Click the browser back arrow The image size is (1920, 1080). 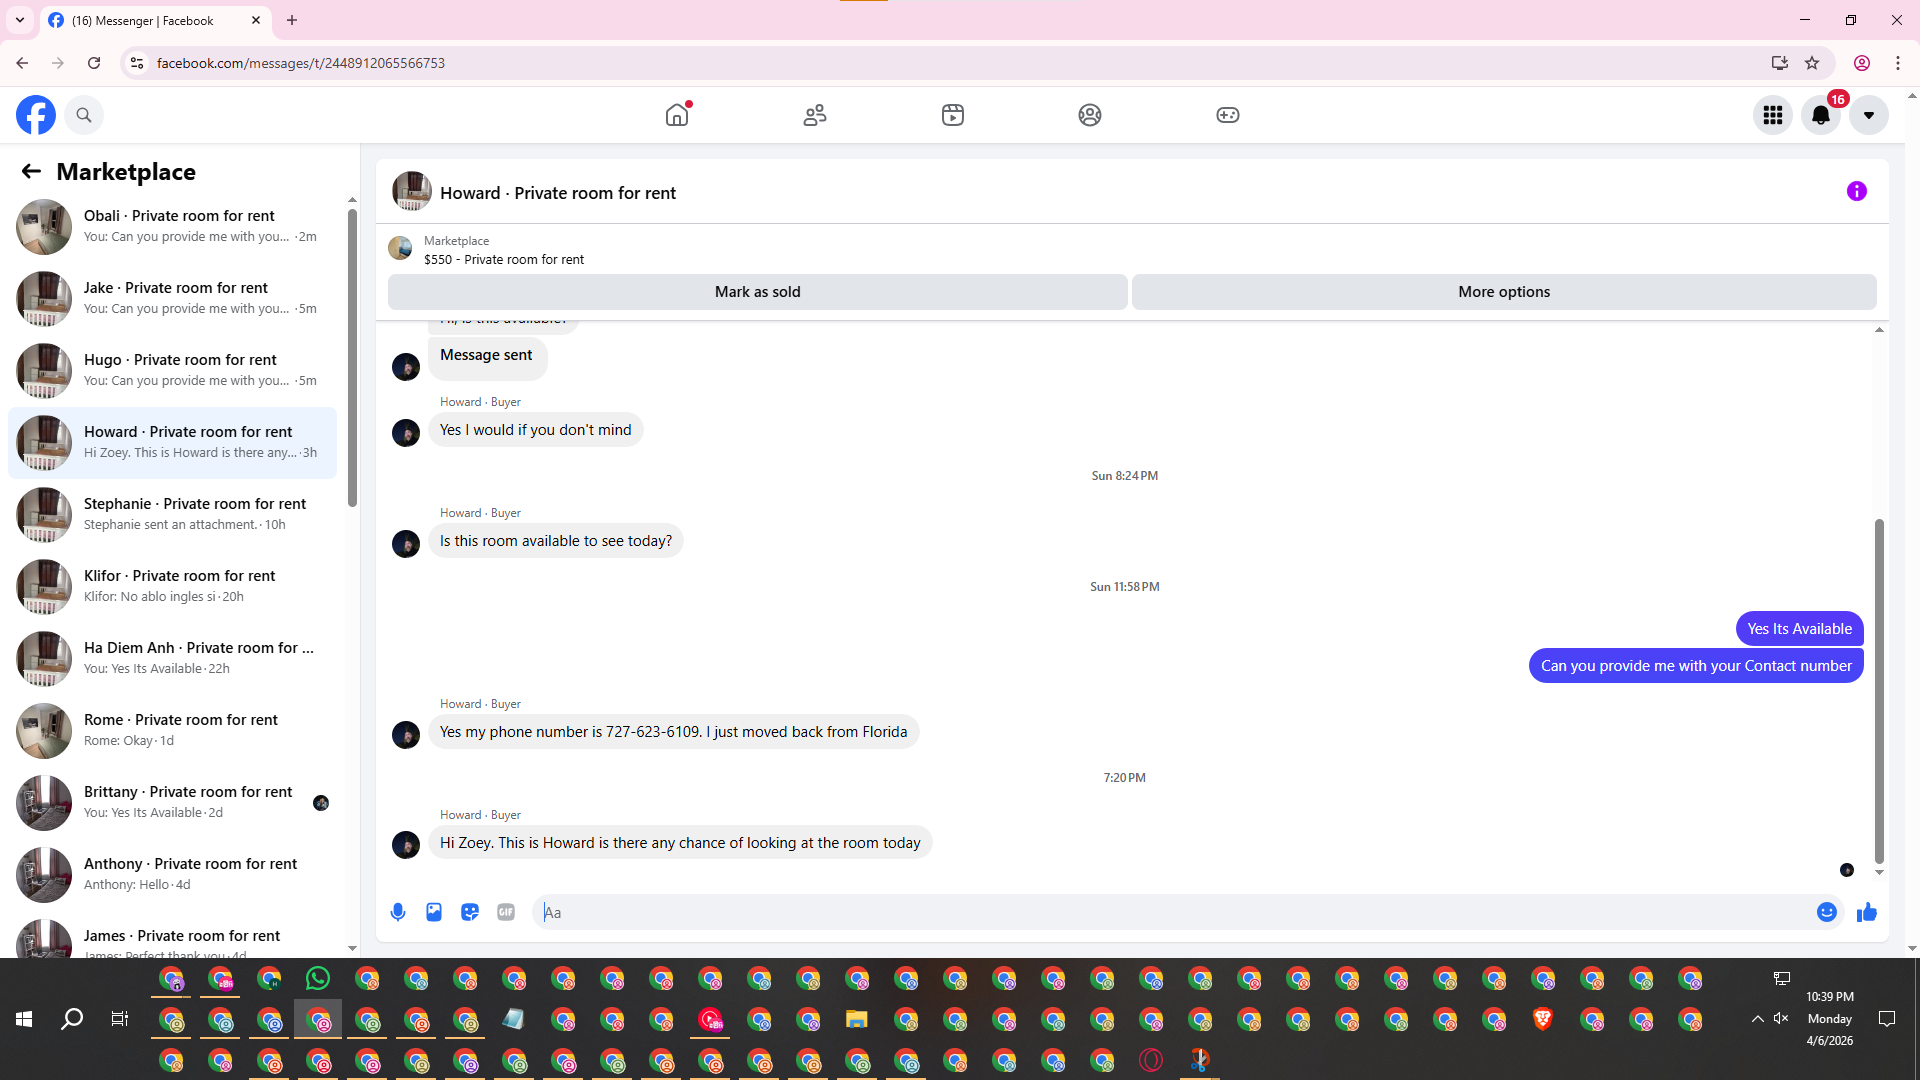(x=22, y=63)
